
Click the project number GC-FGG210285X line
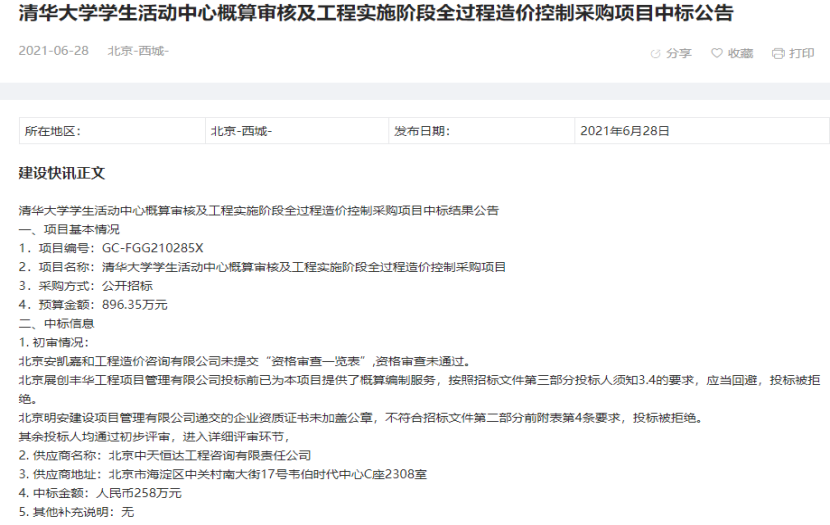tap(111, 248)
